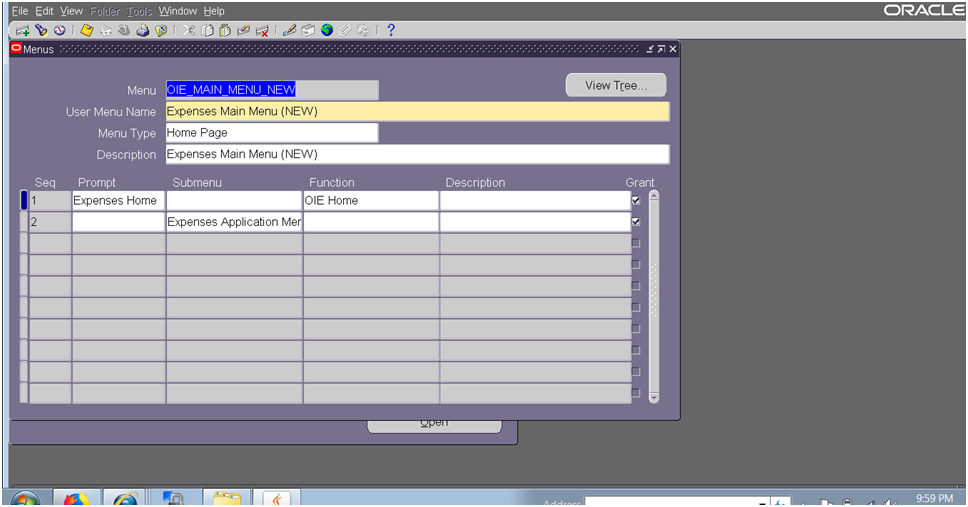Click the Delete Record red X icon
Screen dimensions: 968x507
pyautogui.click(x=262, y=30)
